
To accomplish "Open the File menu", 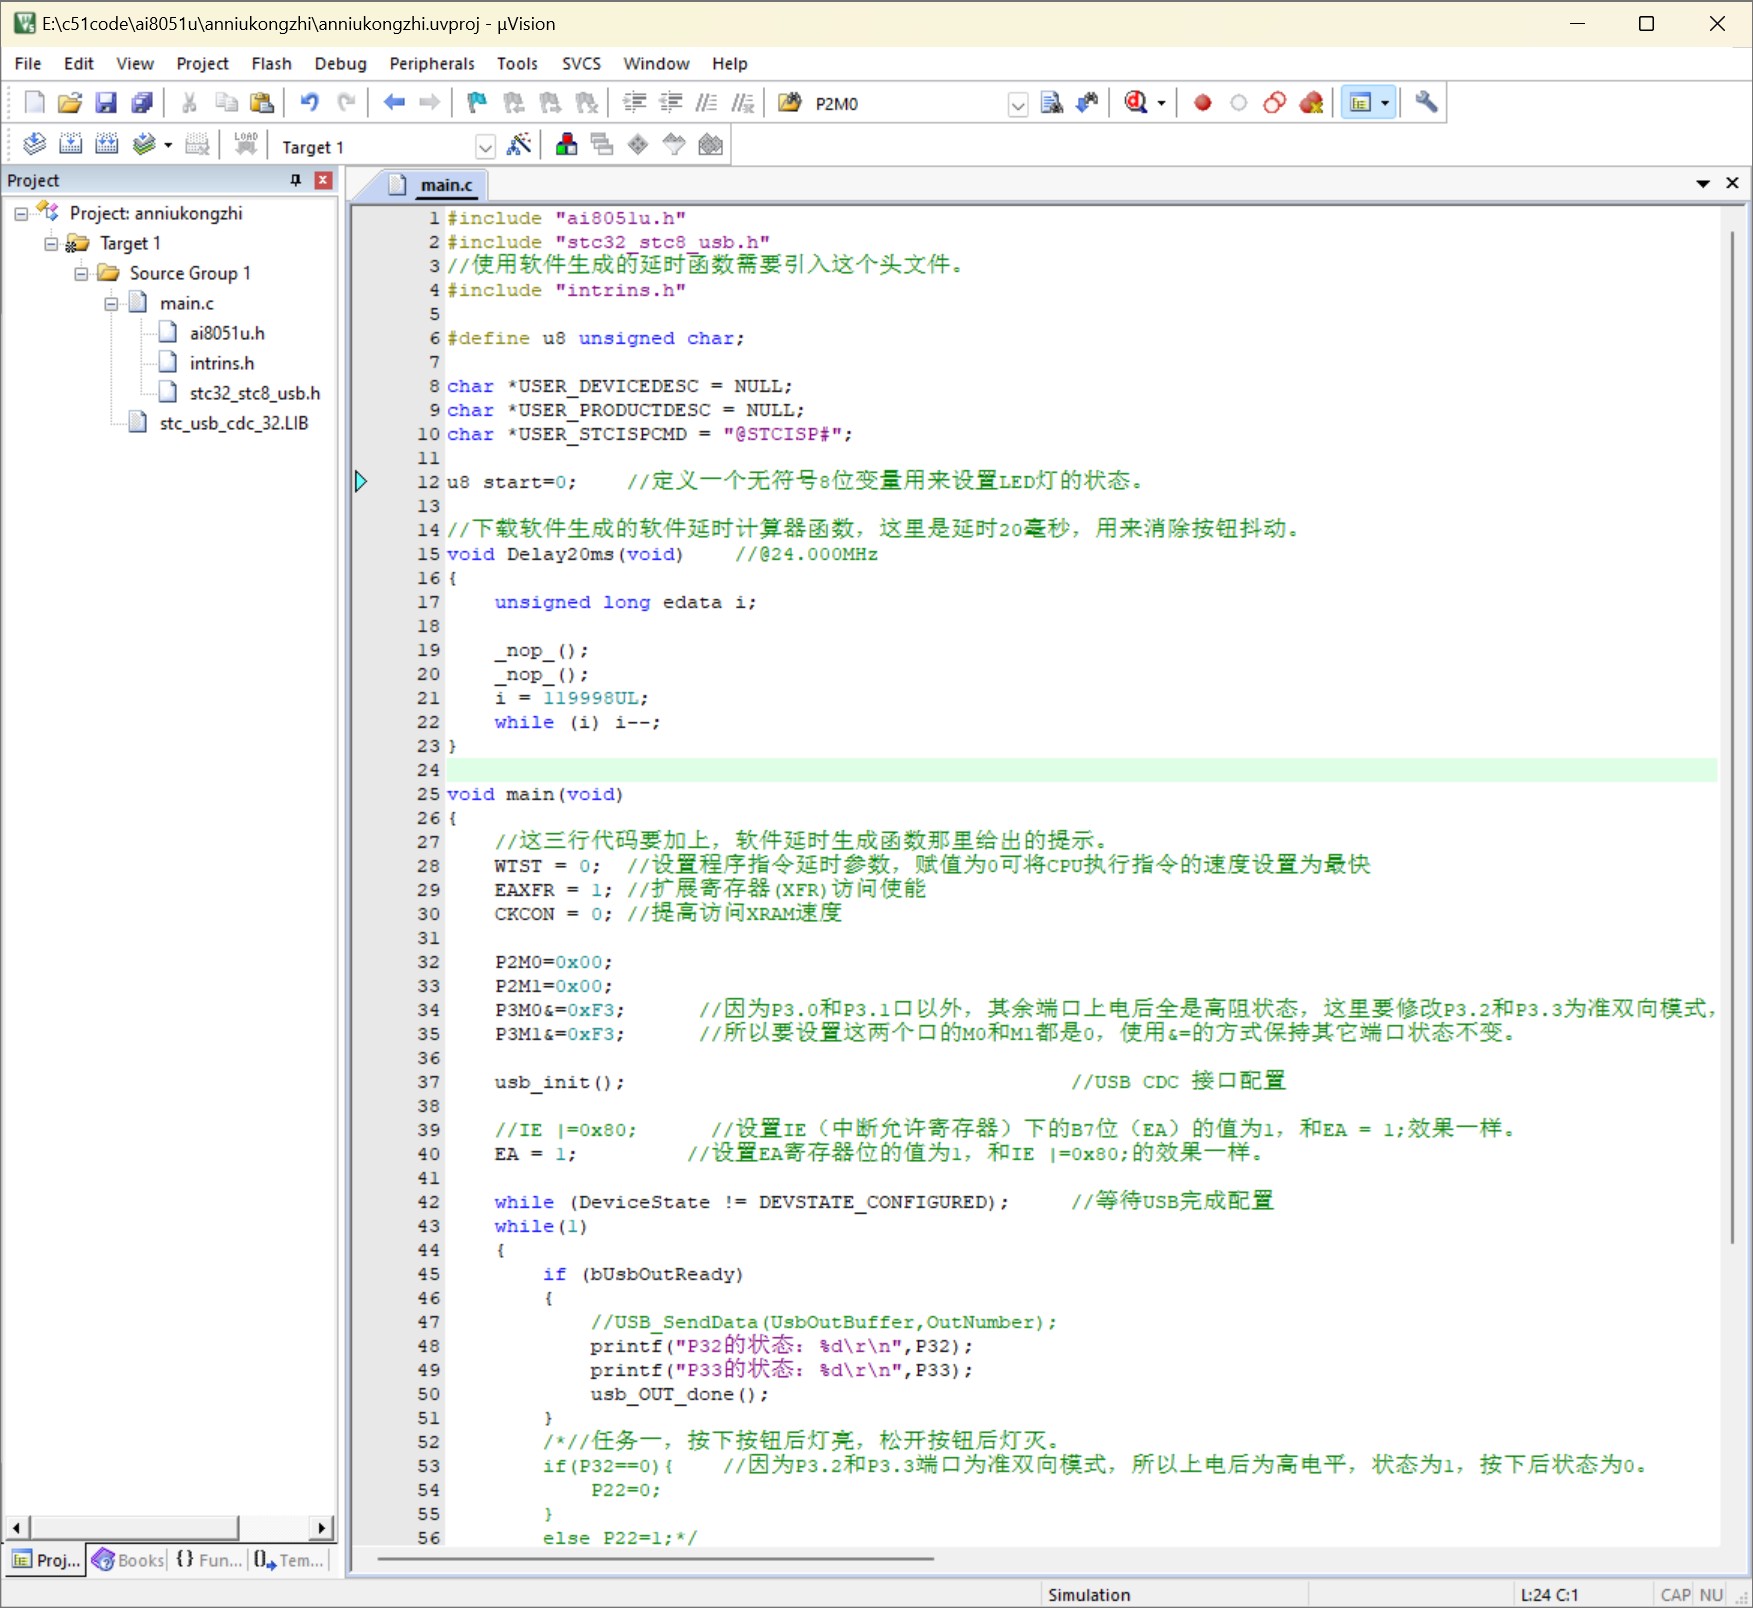I will pos(28,63).
